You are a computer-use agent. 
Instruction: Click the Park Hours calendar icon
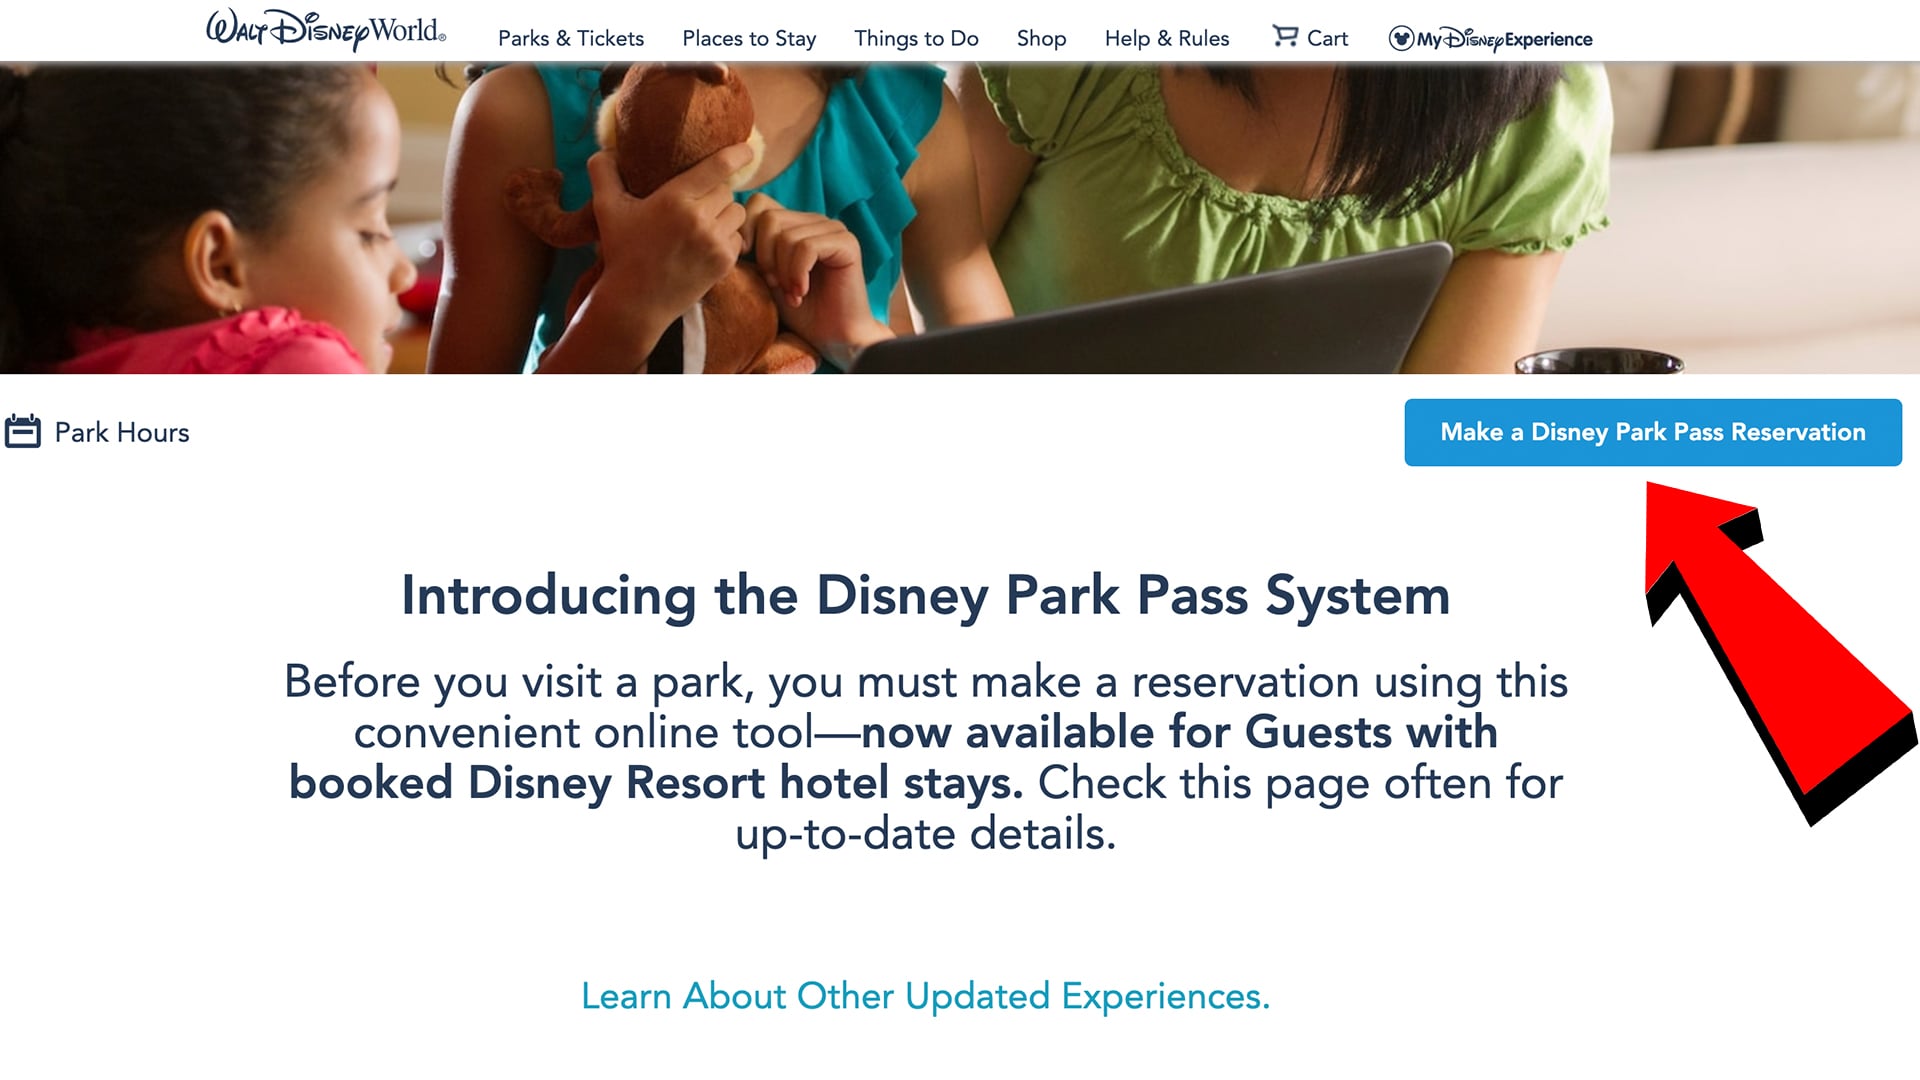point(22,431)
